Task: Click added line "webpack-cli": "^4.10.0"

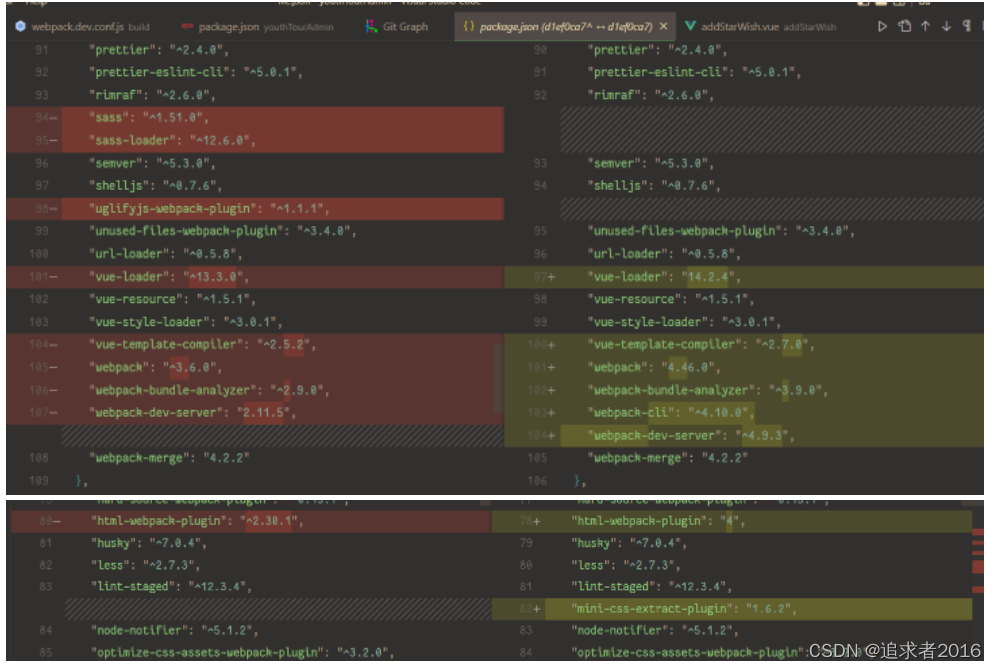Action: click(x=671, y=413)
